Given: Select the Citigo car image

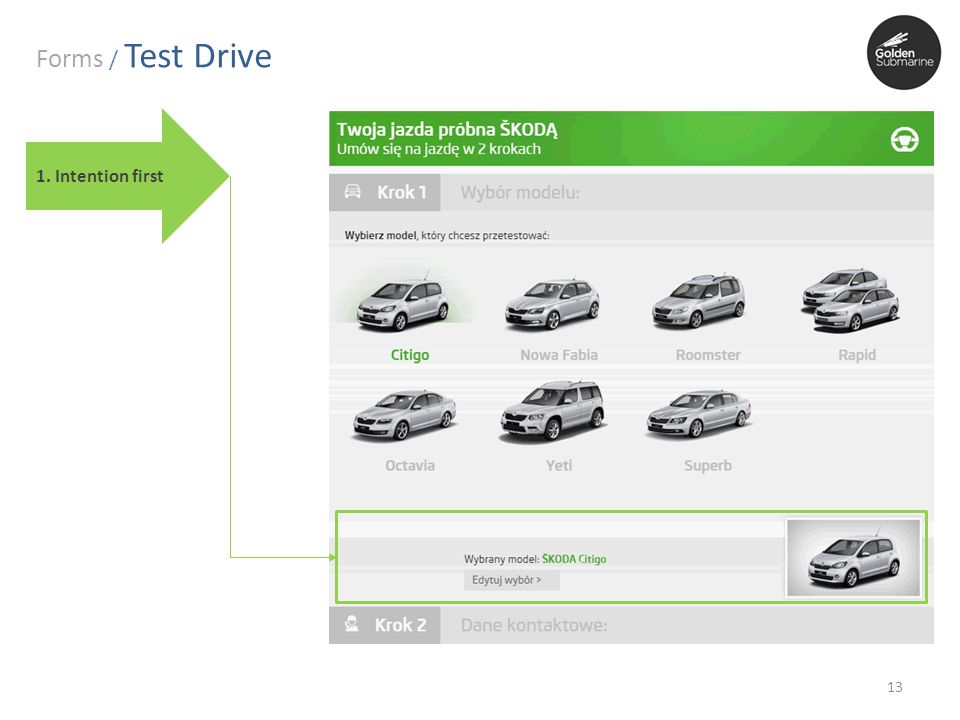Looking at the screenshot, I should (x=403, y=304).
